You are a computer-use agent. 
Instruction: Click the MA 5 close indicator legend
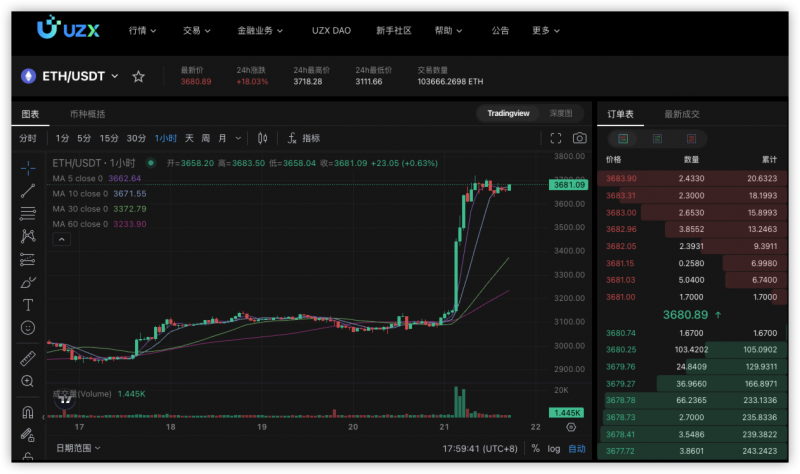tap(96, 178)
